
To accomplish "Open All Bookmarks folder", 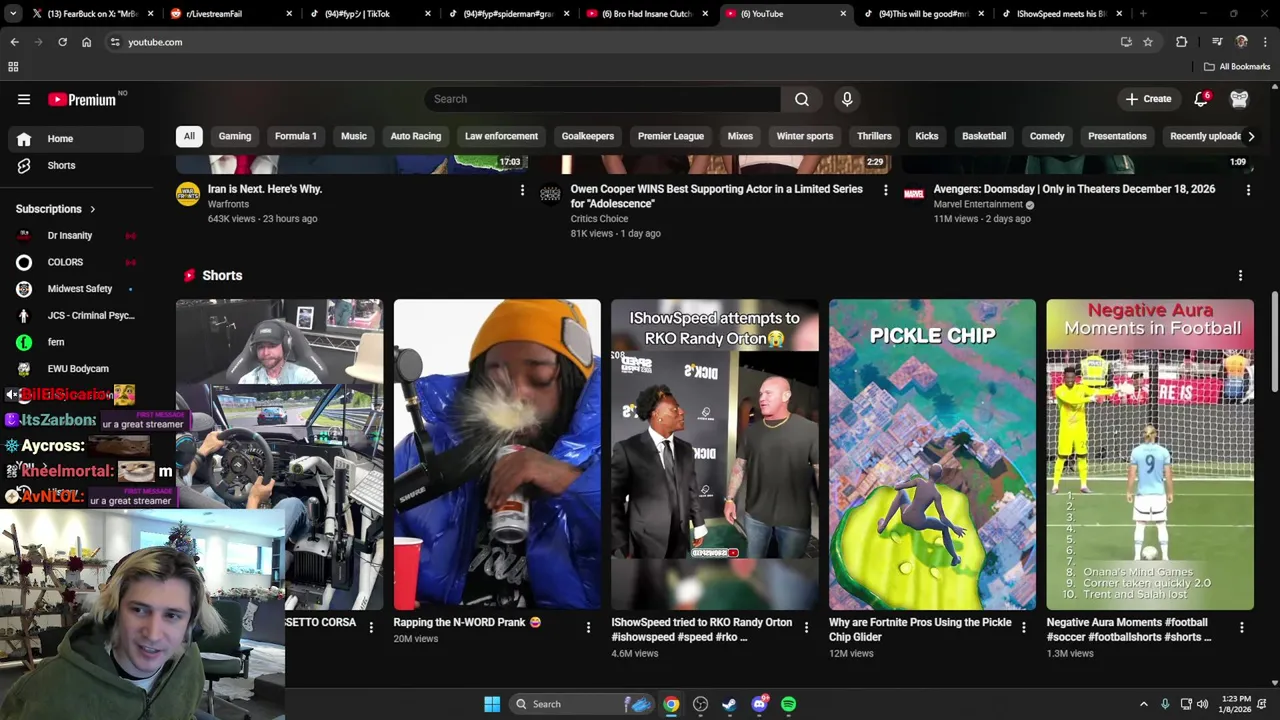I will coord(1237,67).
